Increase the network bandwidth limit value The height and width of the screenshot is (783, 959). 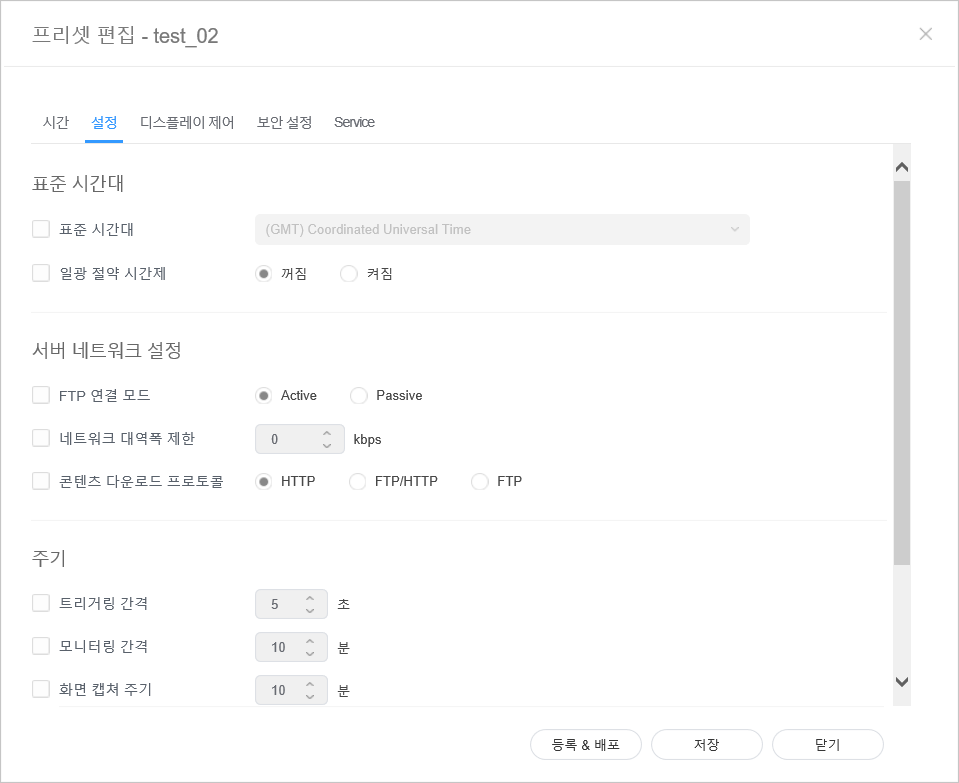pos(326,433)
